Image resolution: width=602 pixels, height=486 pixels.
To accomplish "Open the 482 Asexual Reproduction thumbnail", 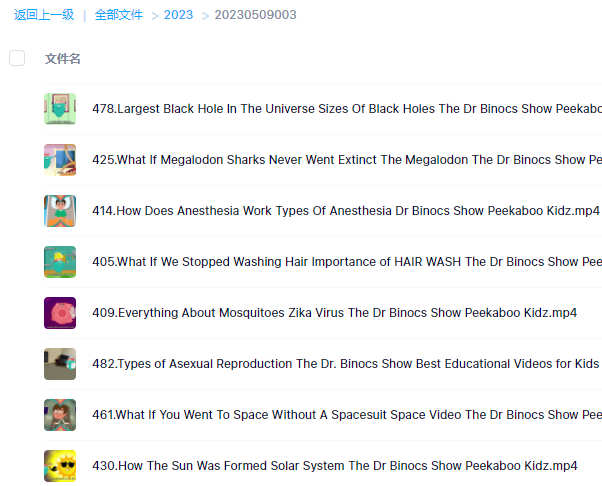I will click(60, 364).
